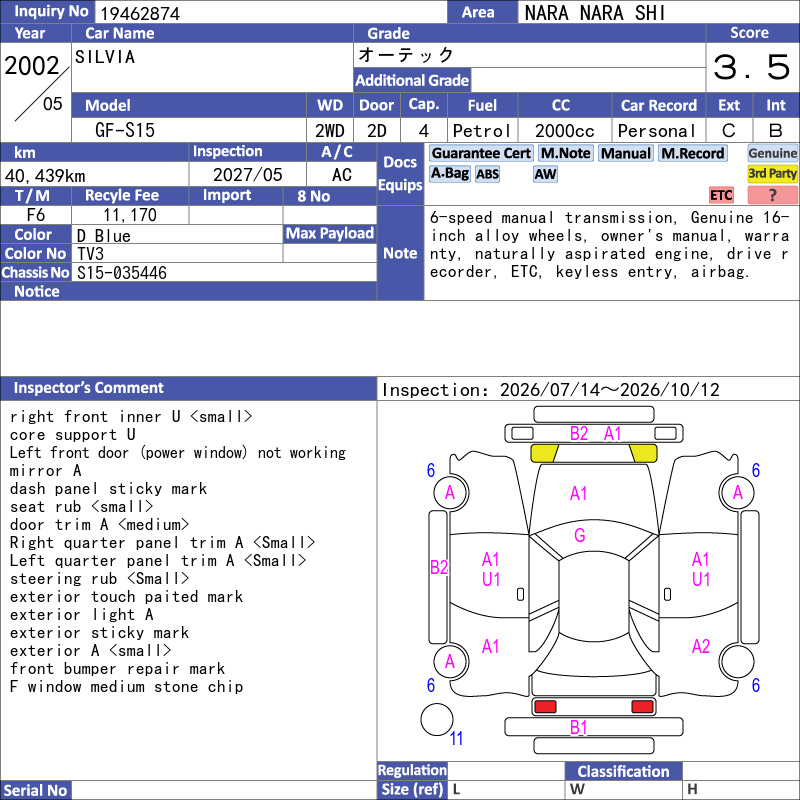Click the yellow left headlight on diagram
800x800 pixels.
tap(544, 454)
